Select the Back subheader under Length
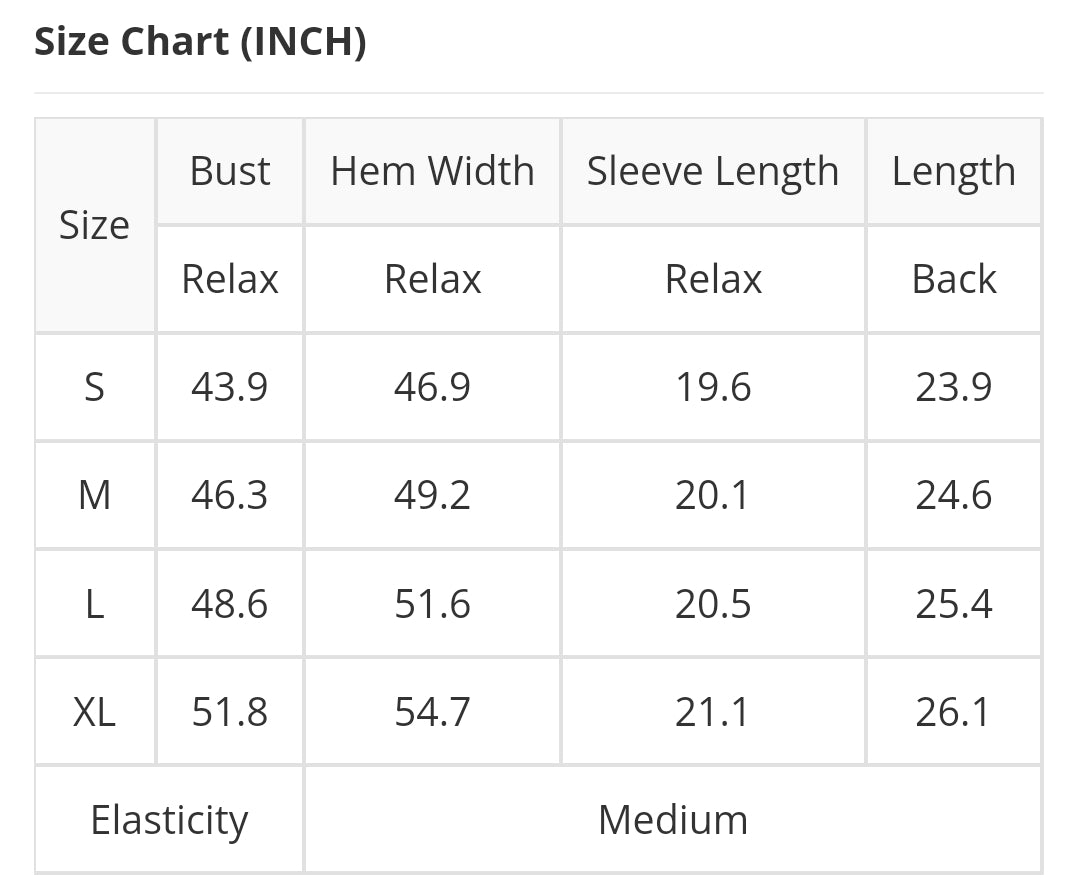The image size is (1080, 894). pyautogui.click(x=954, y=279)
